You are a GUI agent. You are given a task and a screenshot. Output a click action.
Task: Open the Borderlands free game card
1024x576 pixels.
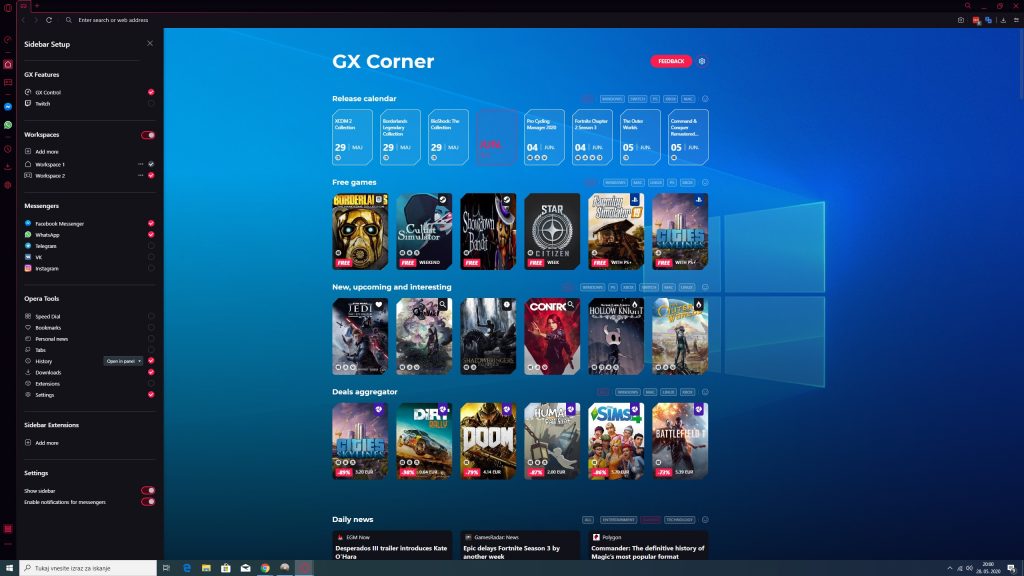point(360,231)
